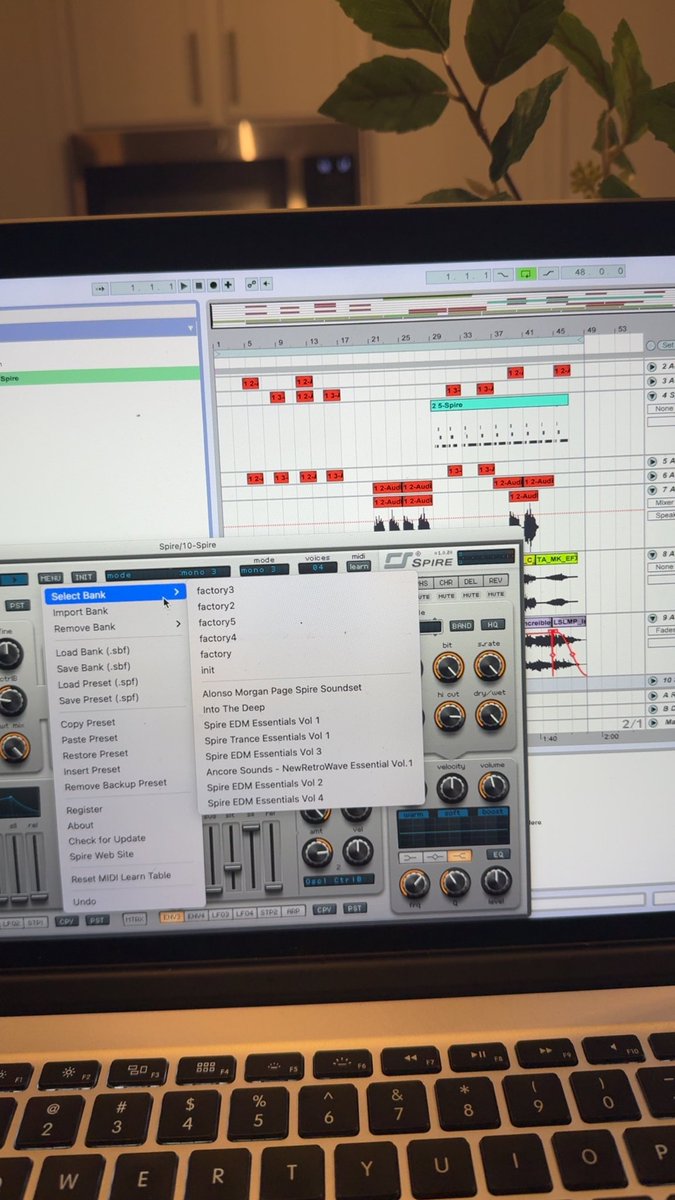The image size is (675, 1200).
Task: Unfold Ableton track 3
Action: [x=651, y=381]
